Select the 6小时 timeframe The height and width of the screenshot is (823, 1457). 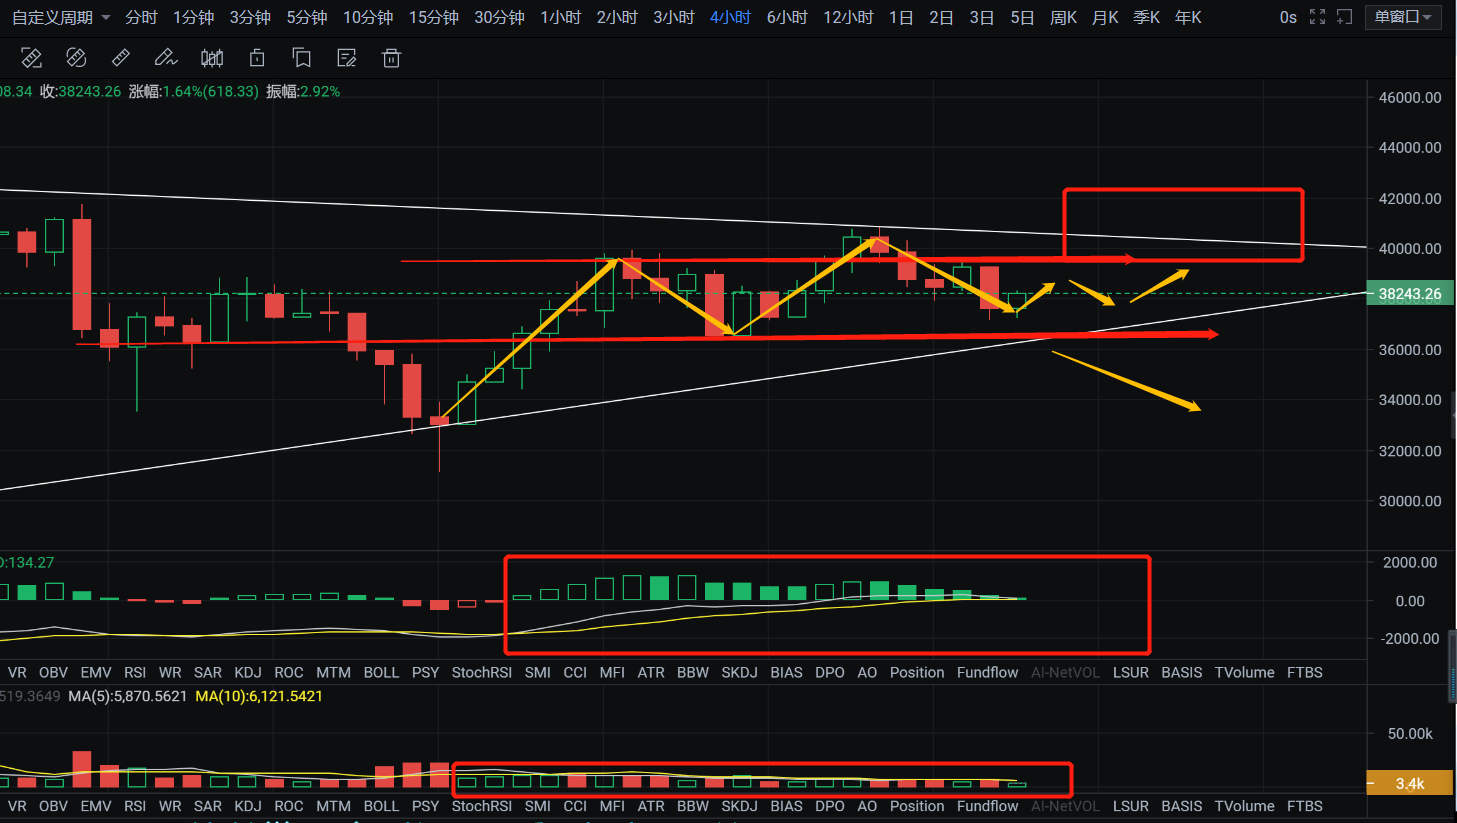787,18
